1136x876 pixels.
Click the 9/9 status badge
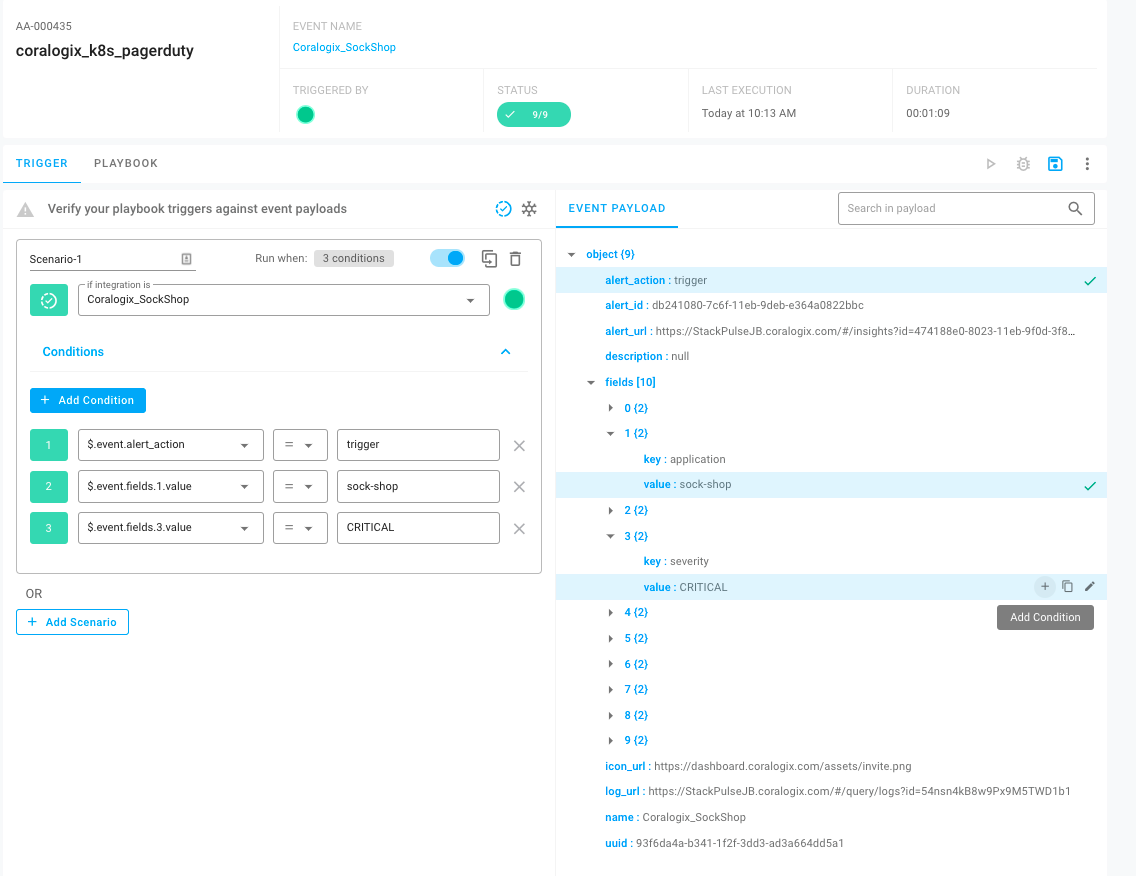tap(534, 114)
